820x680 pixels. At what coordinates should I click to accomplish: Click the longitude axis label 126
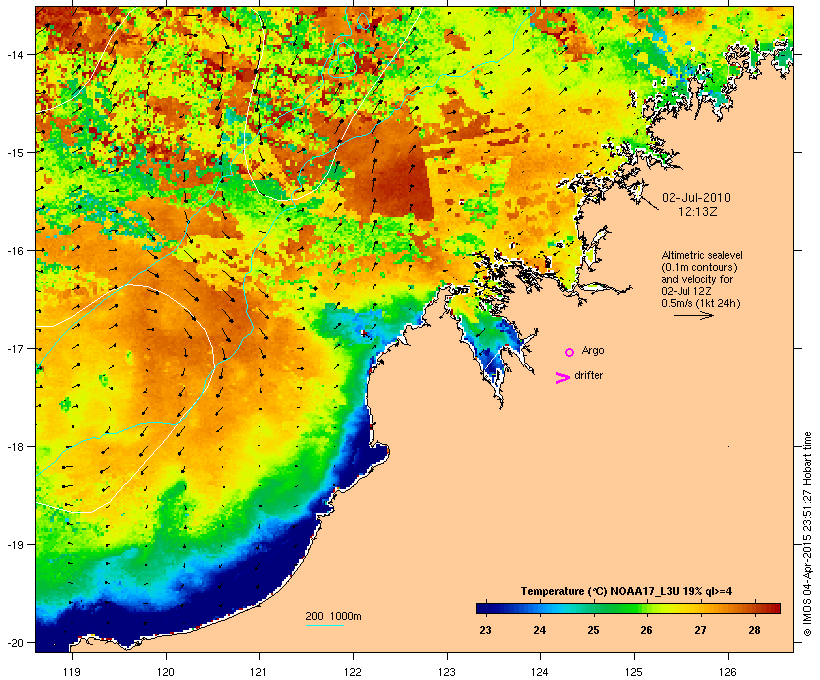[x=728, y=672]
